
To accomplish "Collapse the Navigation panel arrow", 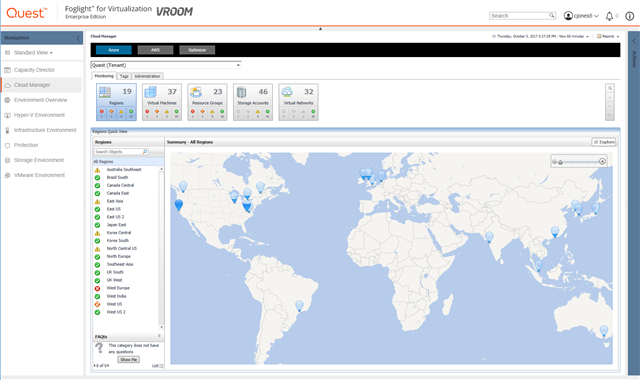I will [x=78, y=38].
